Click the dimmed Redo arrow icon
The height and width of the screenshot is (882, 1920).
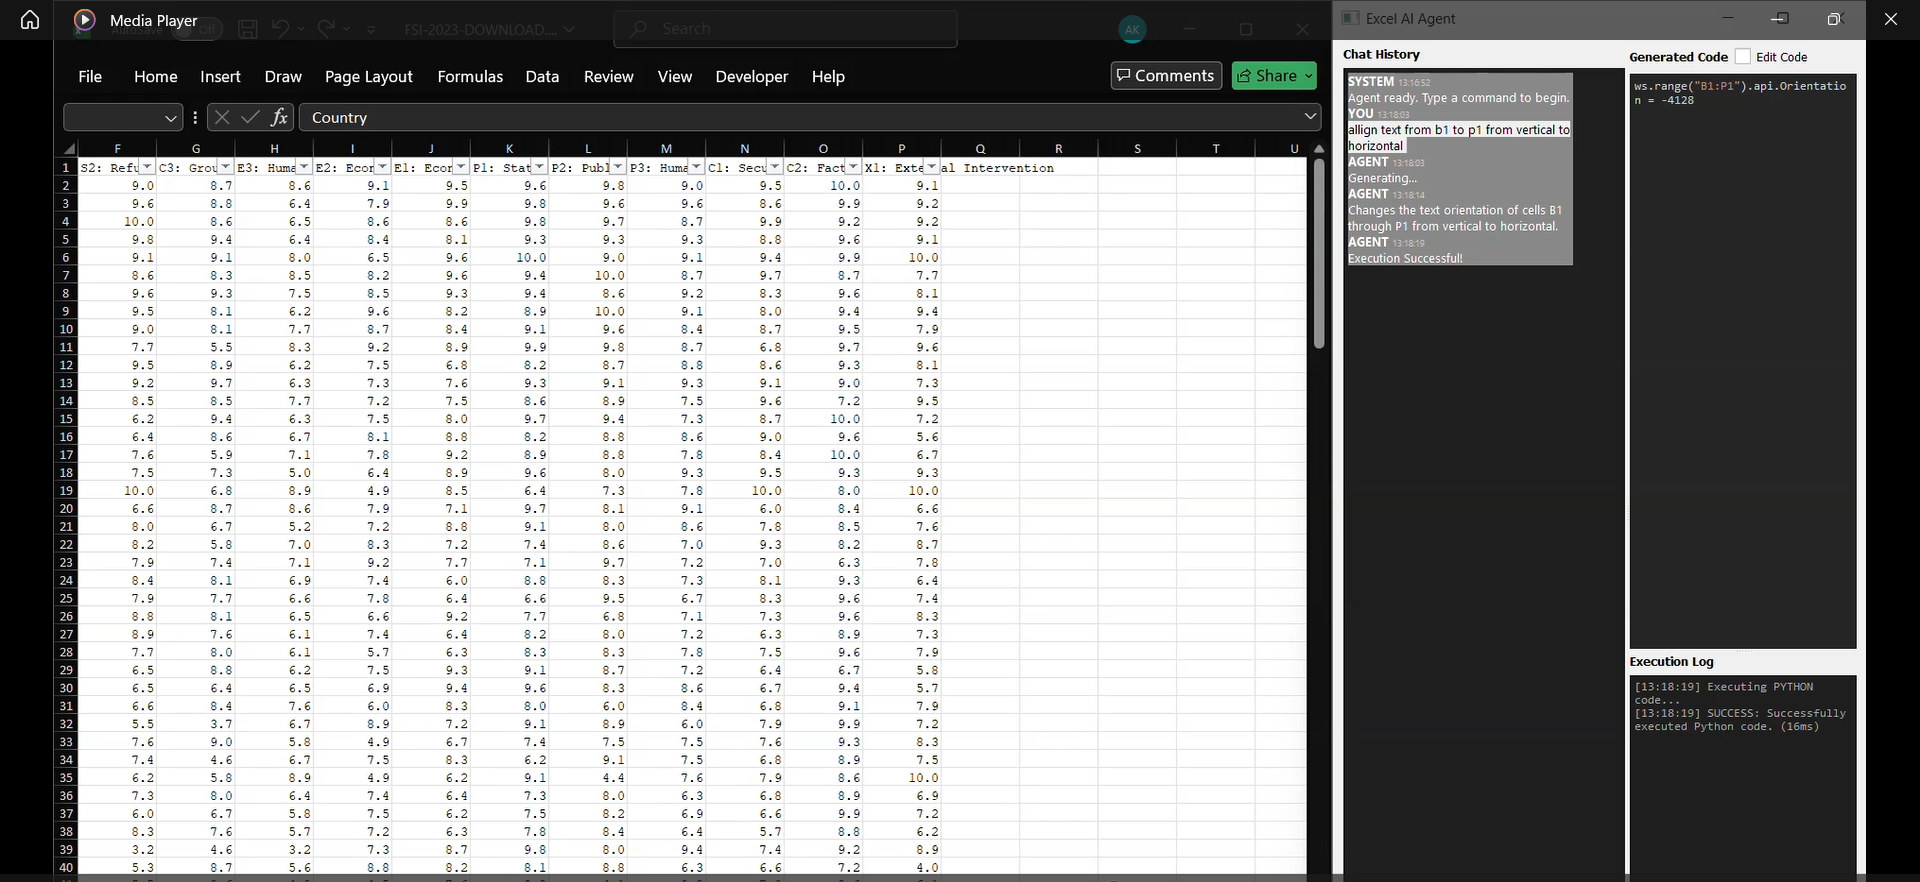(326, 29)
